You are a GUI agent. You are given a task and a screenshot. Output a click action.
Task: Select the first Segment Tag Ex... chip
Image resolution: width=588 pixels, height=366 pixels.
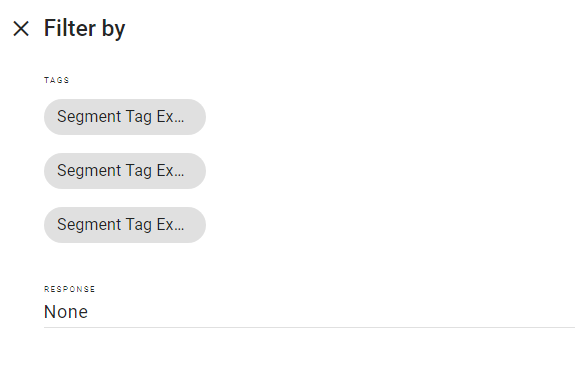(125, 117)
